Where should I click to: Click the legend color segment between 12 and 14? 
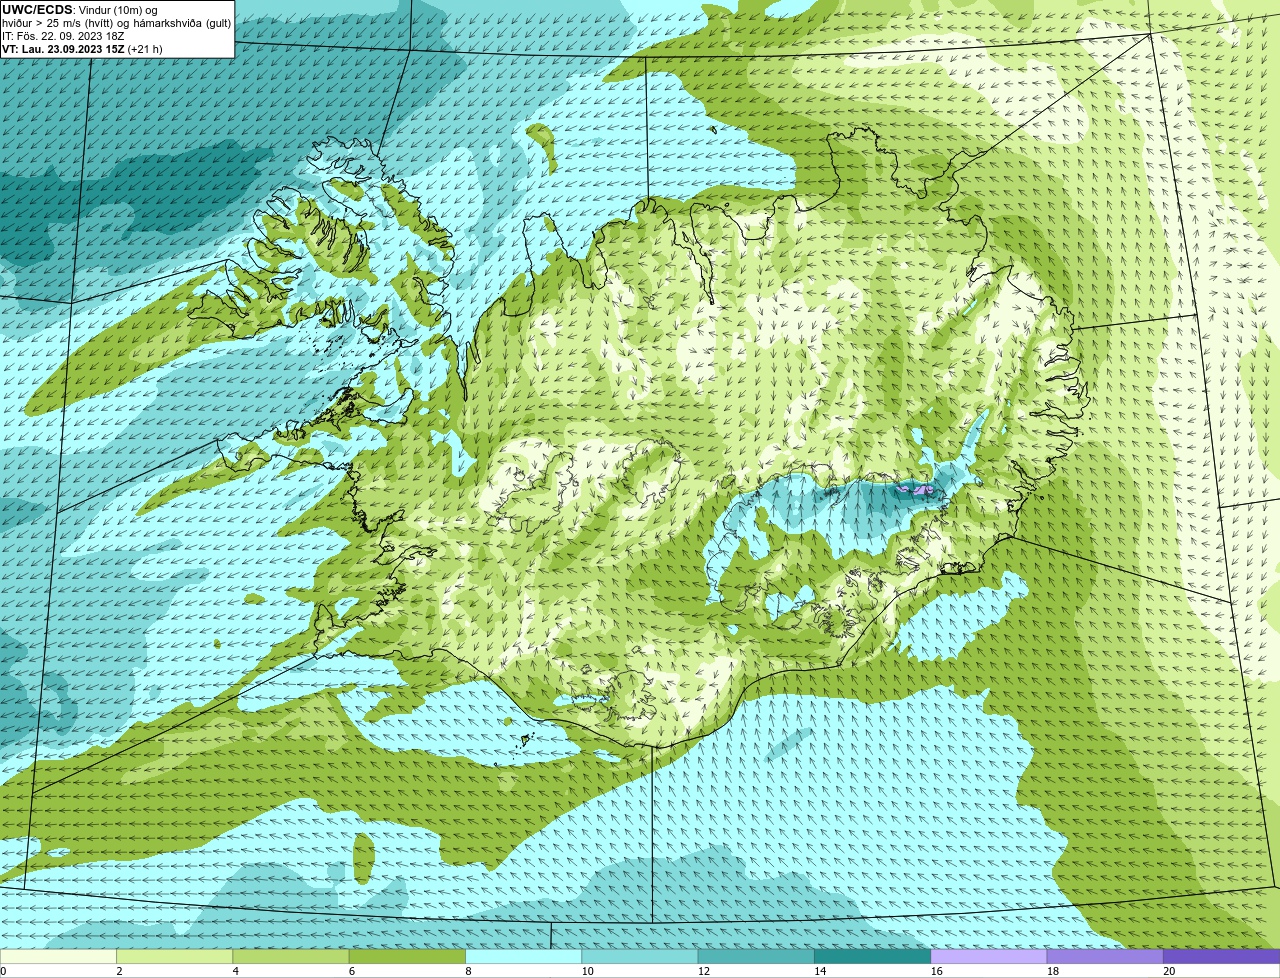(x=756, y=956)
